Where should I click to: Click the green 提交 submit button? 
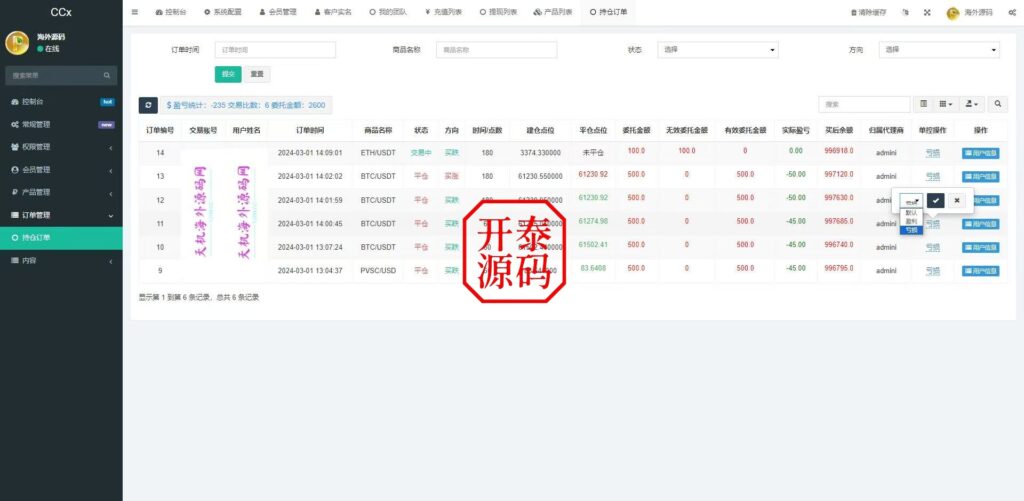click(x=228, y=74)
